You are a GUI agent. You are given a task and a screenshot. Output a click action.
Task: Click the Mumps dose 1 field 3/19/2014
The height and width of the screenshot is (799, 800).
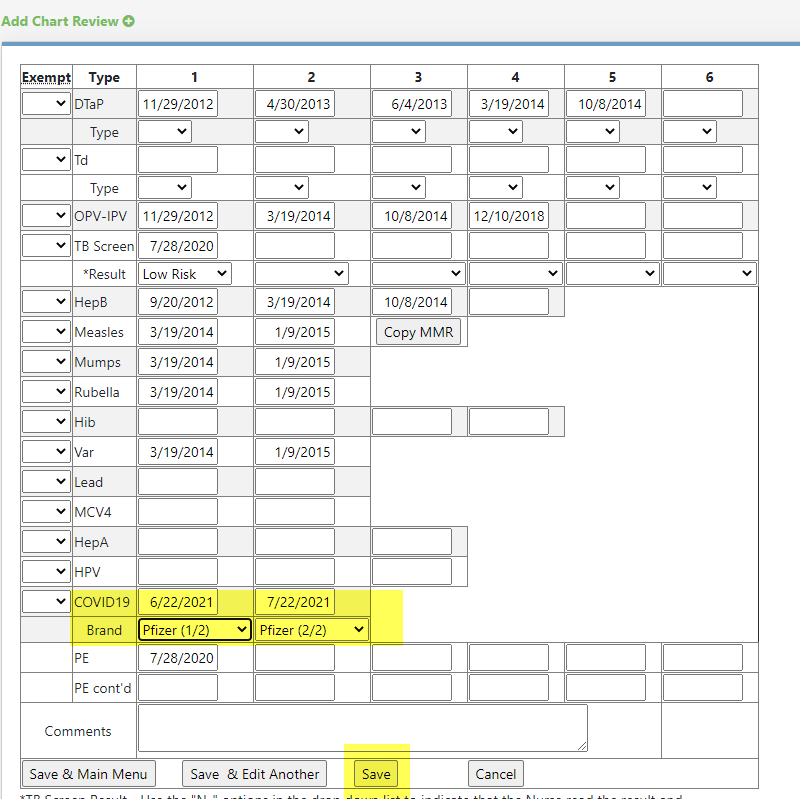(x=178, y=362)
